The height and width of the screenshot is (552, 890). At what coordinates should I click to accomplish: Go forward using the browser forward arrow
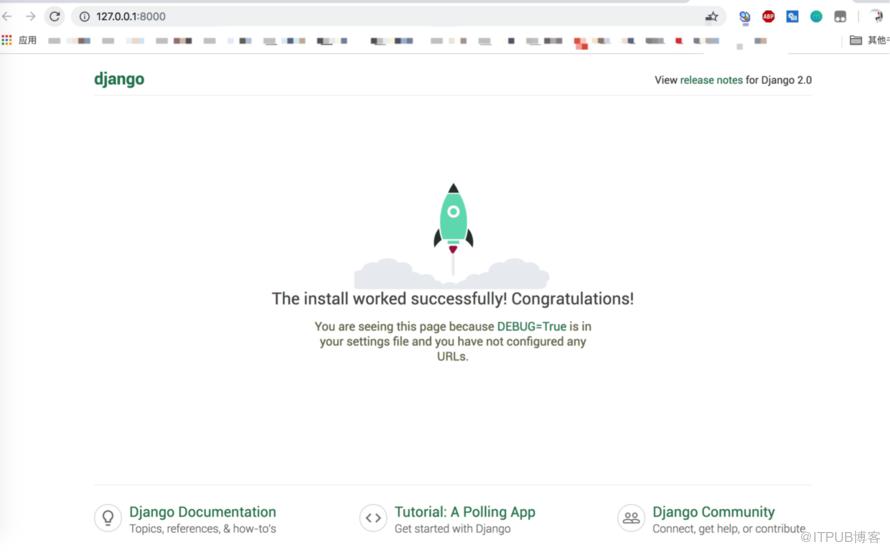pyautogui.click(x=31, y=16)
